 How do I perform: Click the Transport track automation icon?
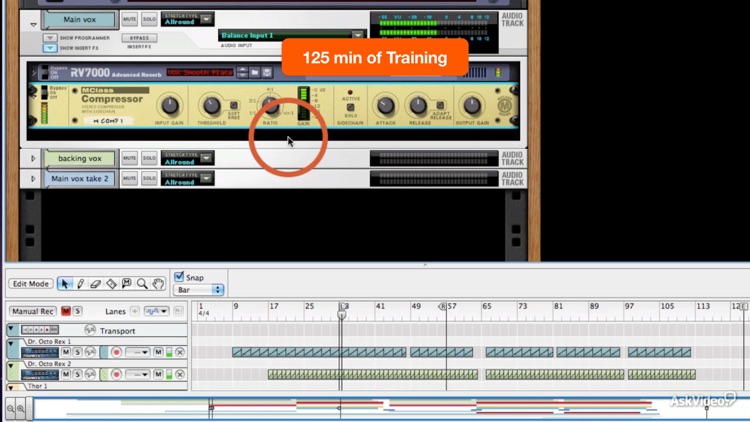[90, 330]
